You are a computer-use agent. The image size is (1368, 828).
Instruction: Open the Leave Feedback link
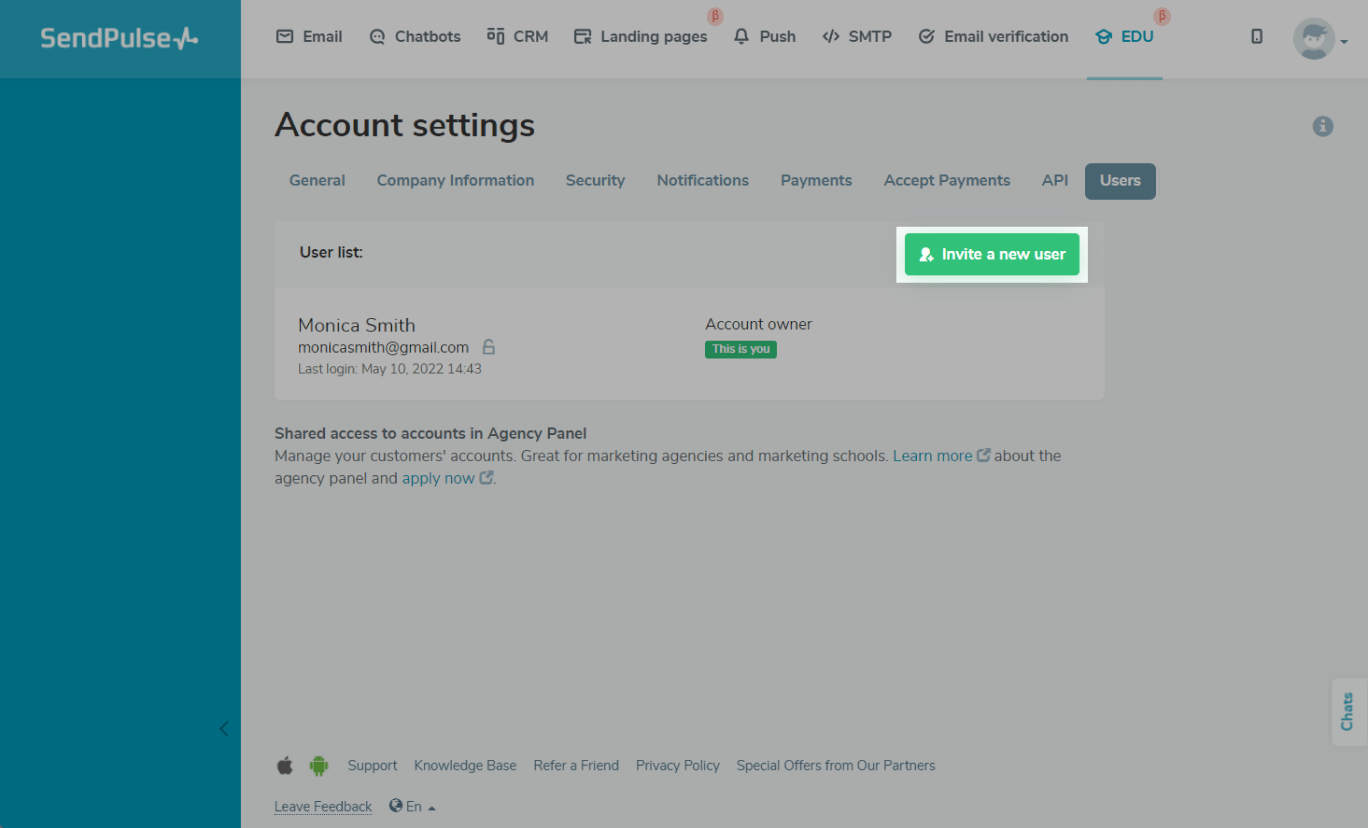323,806
